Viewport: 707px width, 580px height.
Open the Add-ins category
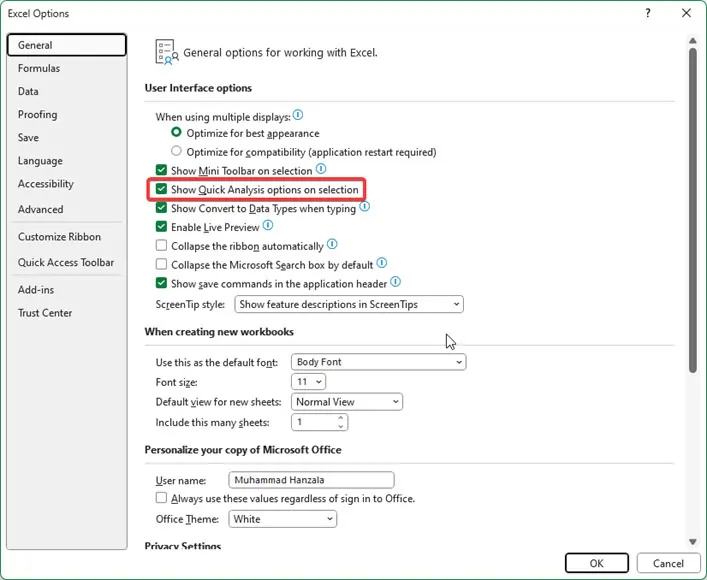(67, 290)
